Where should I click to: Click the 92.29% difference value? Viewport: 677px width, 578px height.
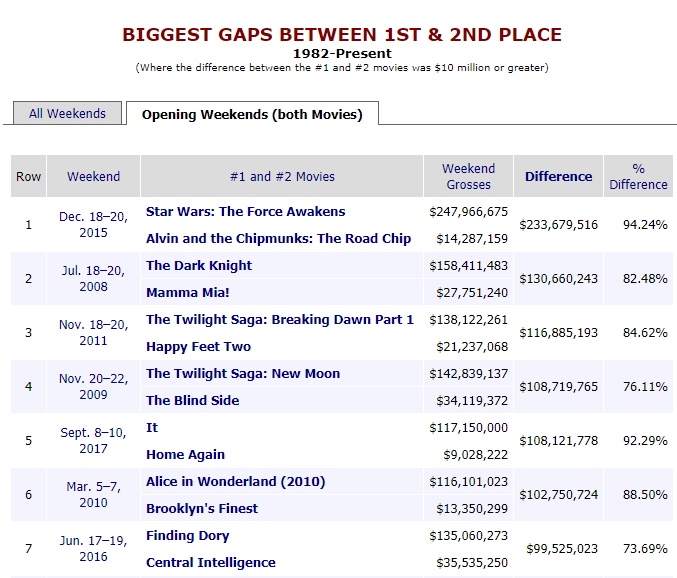(x=645, y=440)
